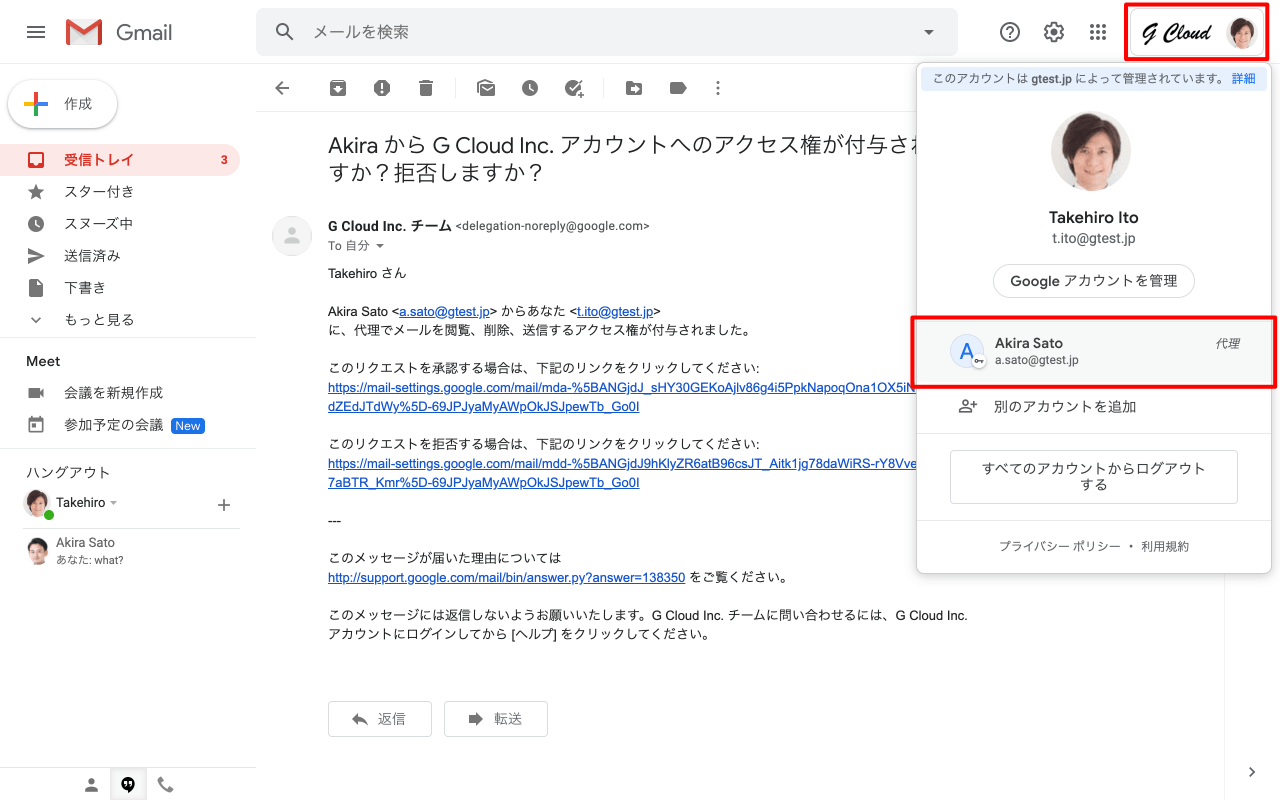The height and width of the screenshot is (800, 1280).
Task: Open Starred messages
Action: tap(120, 192)
